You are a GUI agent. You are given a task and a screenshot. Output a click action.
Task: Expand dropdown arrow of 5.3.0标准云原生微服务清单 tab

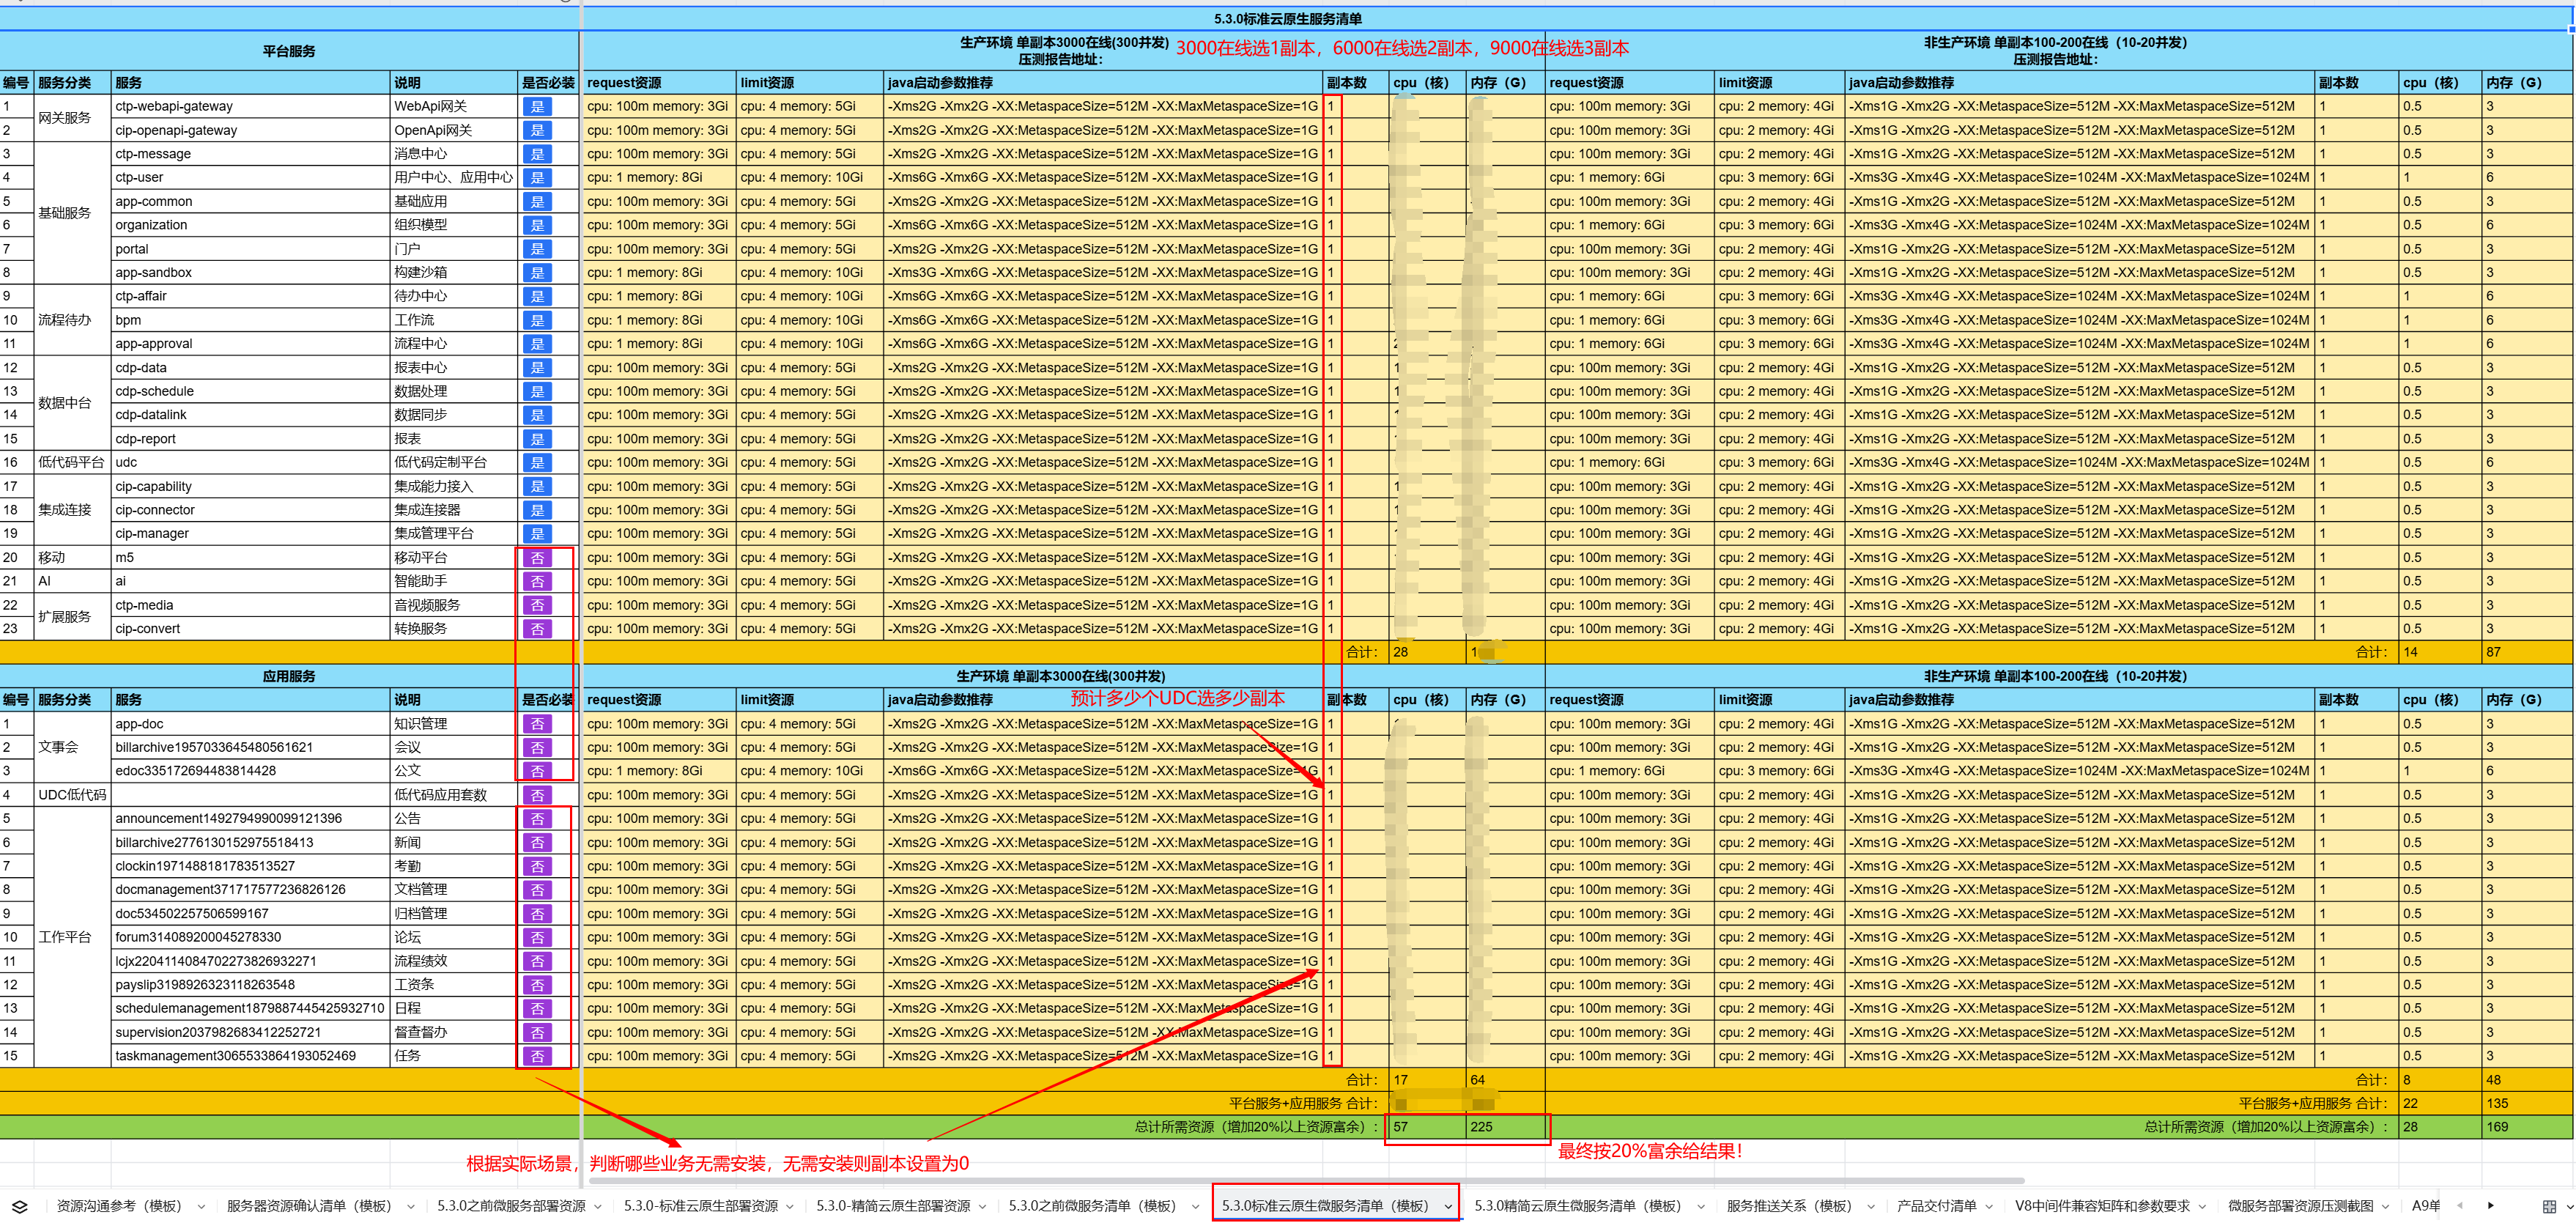tap(1447, 1207)
